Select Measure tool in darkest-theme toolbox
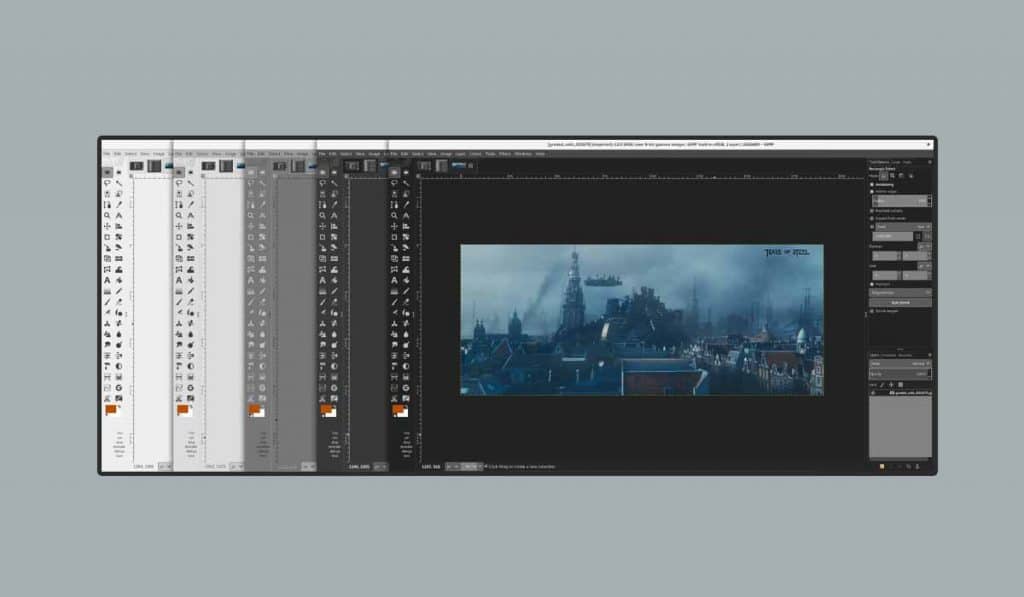 (406, 216)
